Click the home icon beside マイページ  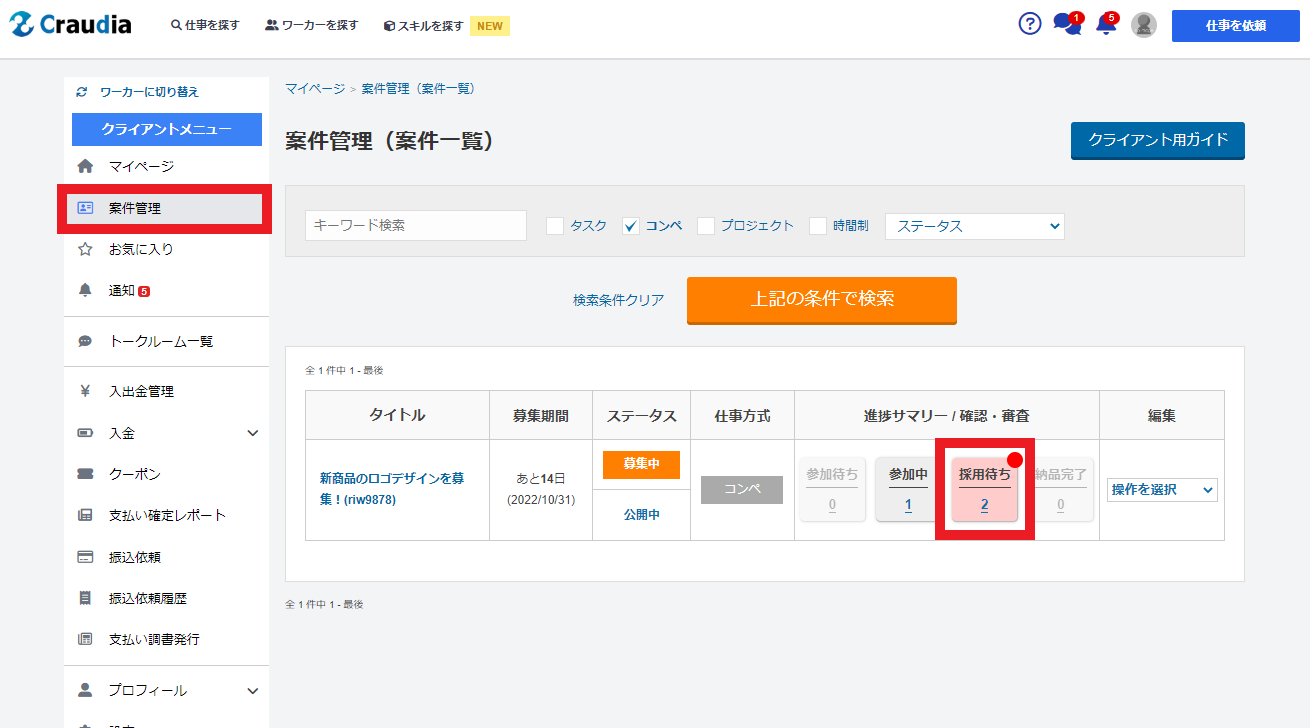[85, 166]
